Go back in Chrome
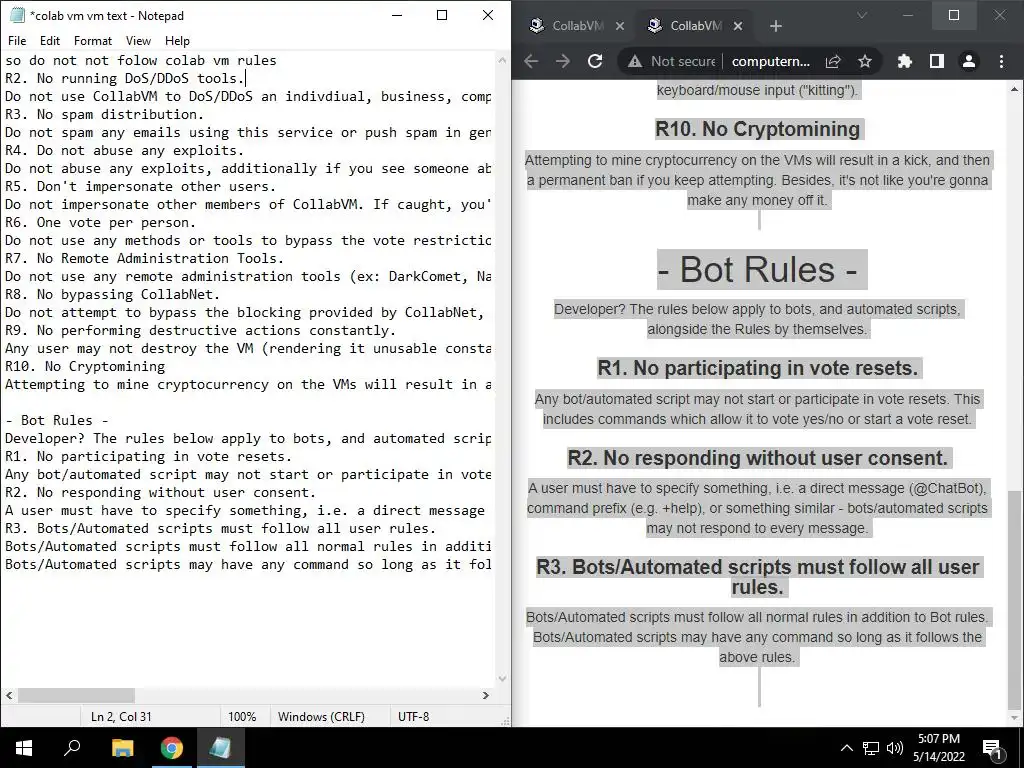The width and height of the screenshot is (1024, 768). click(x=532, y=61)
